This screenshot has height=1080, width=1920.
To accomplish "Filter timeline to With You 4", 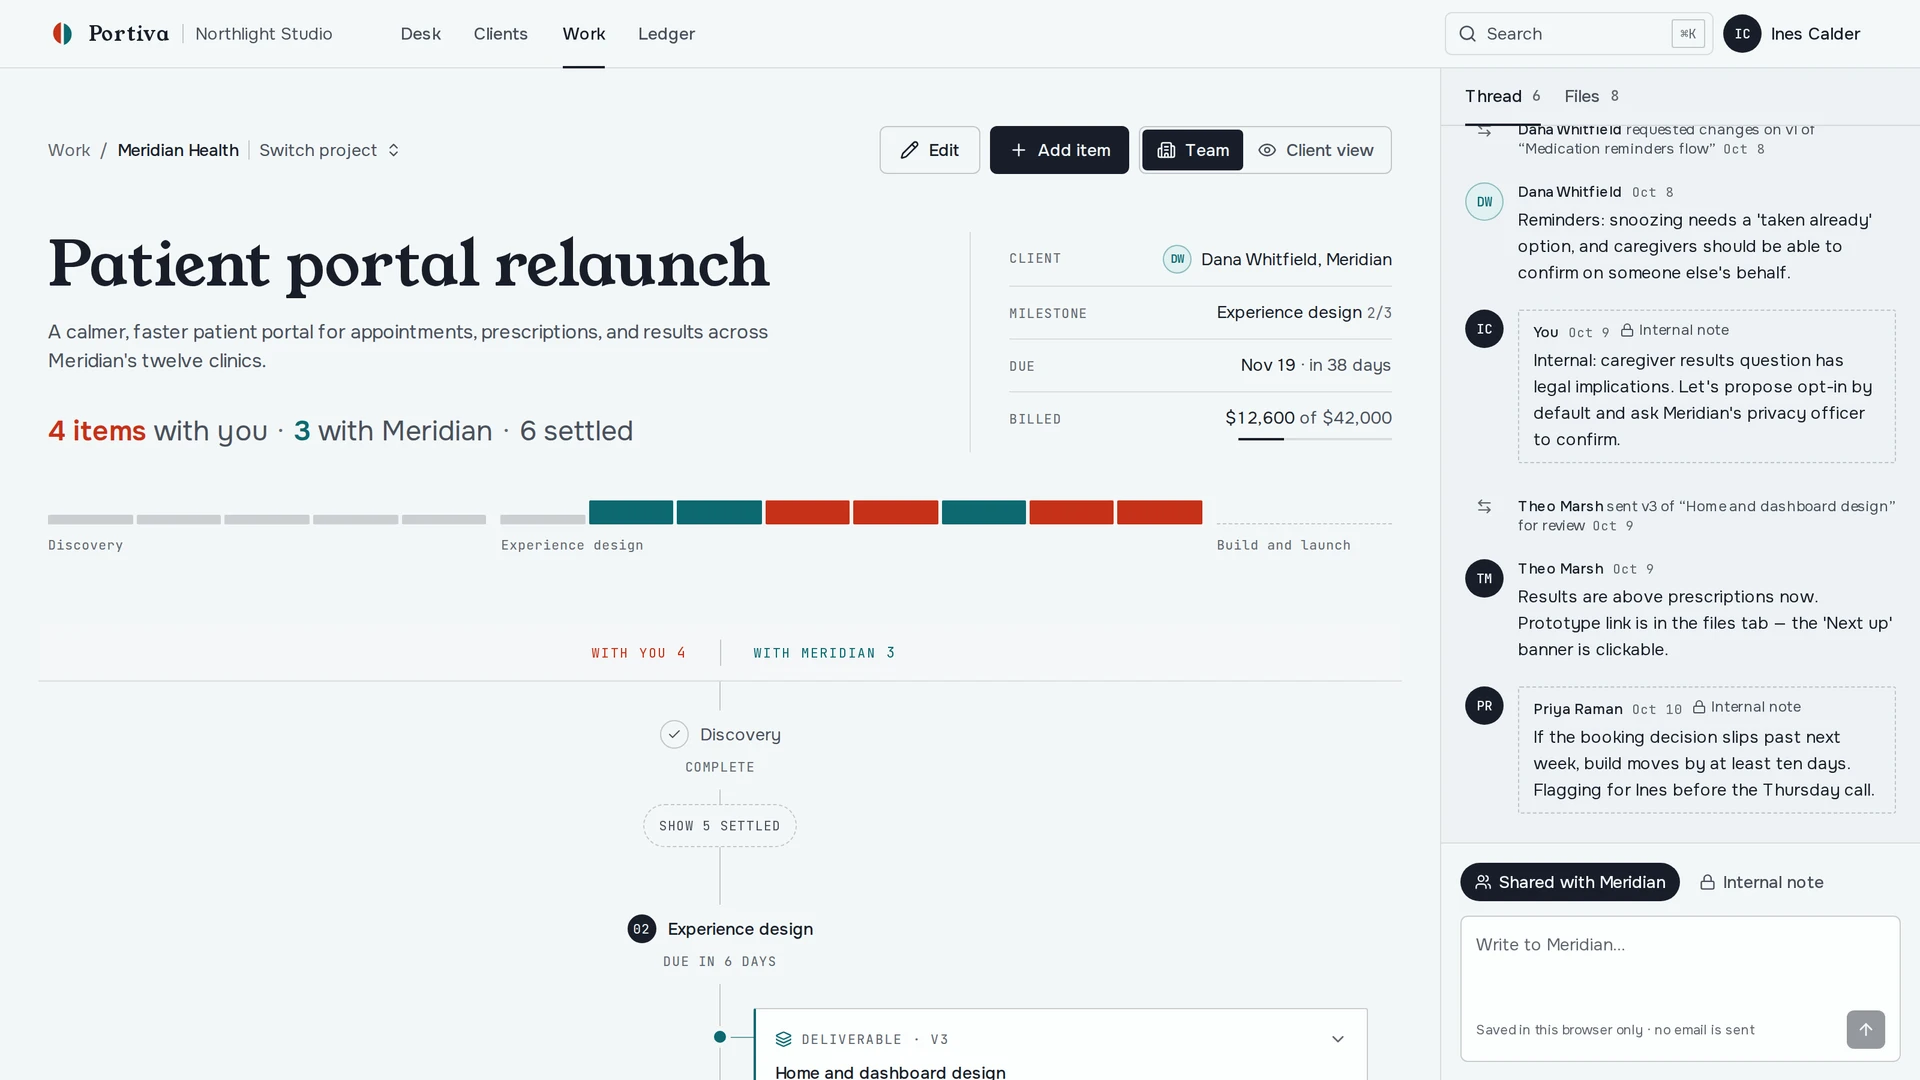I will coord(638,653).
